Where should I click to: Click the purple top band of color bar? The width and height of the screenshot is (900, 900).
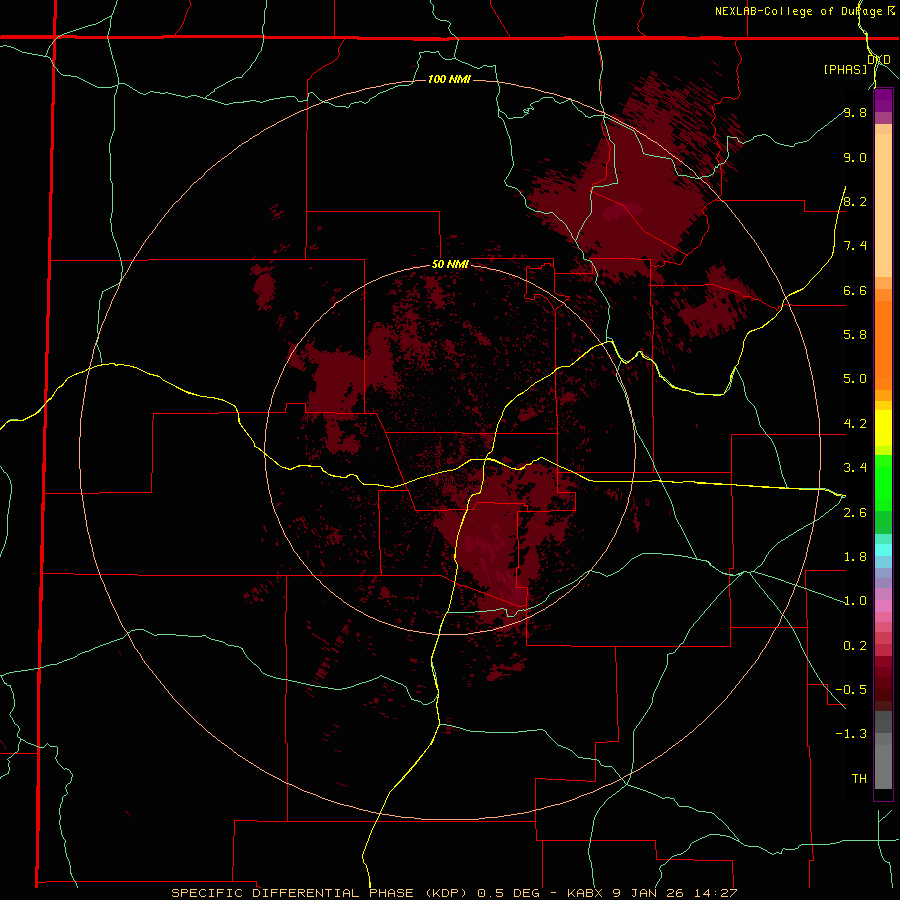coord(883,100)
